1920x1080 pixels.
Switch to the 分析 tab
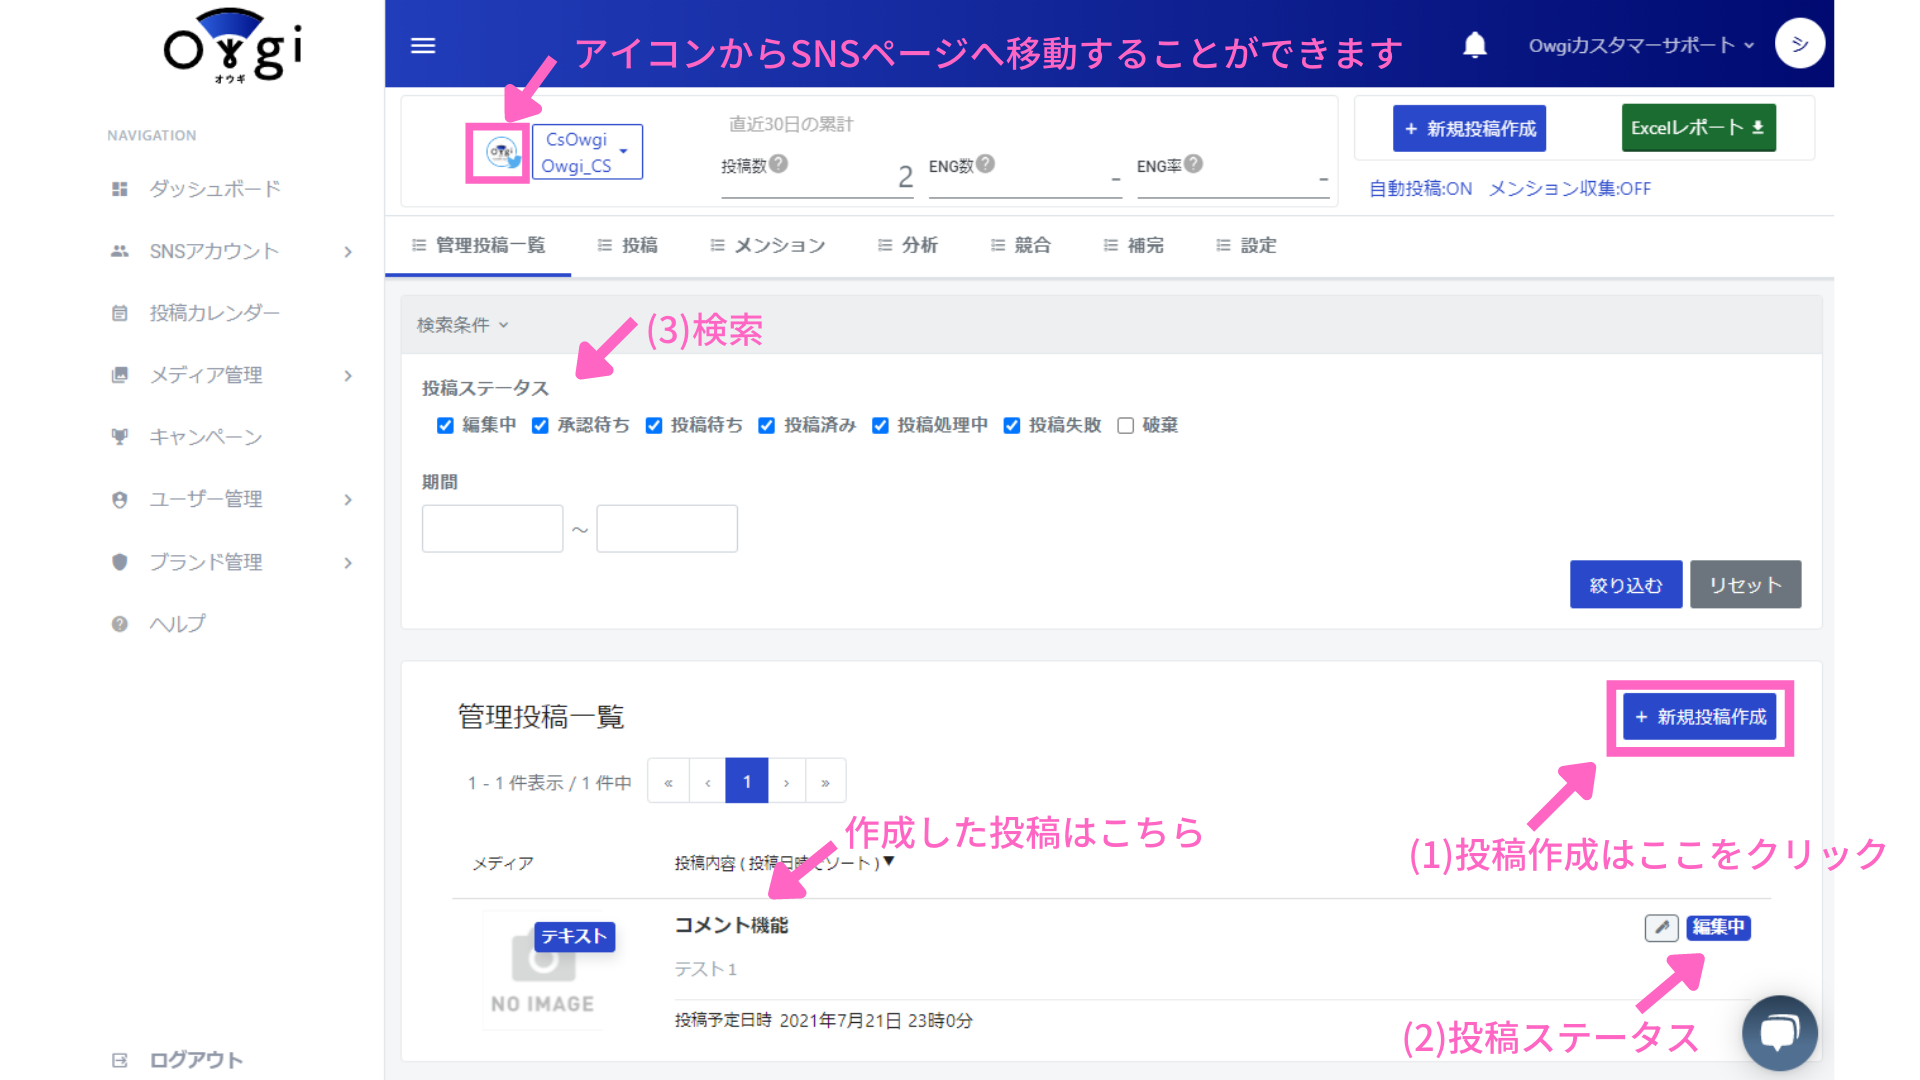click(908, 246)
